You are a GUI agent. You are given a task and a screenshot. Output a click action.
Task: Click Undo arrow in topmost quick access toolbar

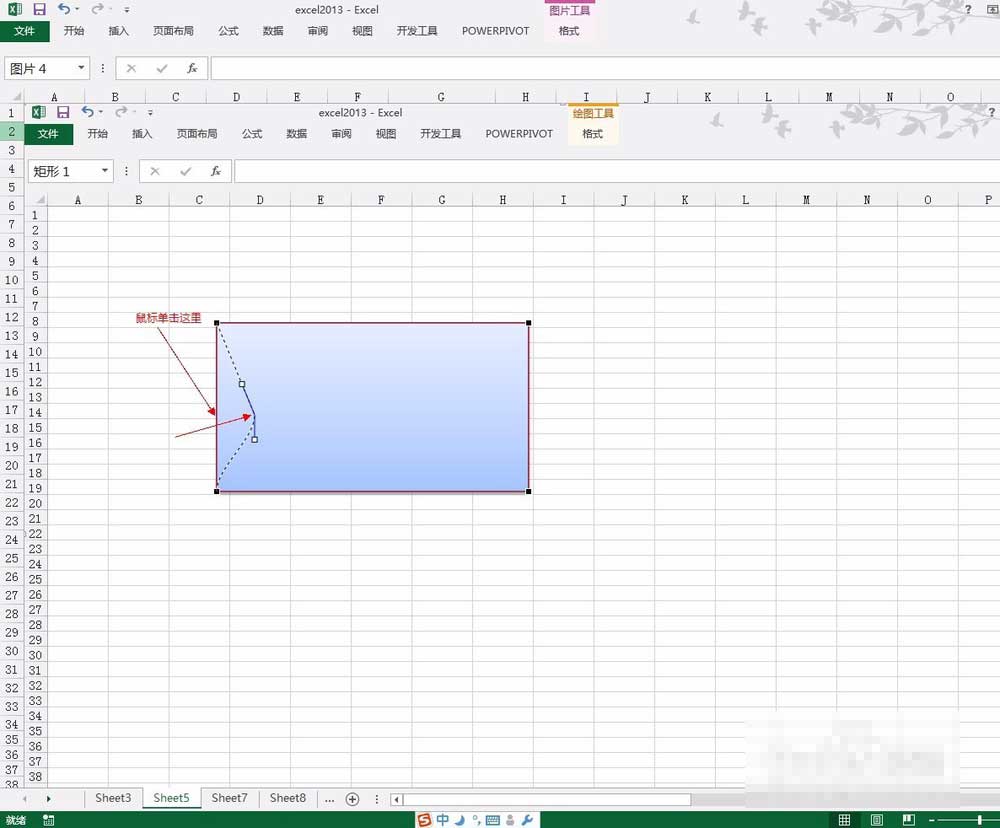(x=64, y=9)
